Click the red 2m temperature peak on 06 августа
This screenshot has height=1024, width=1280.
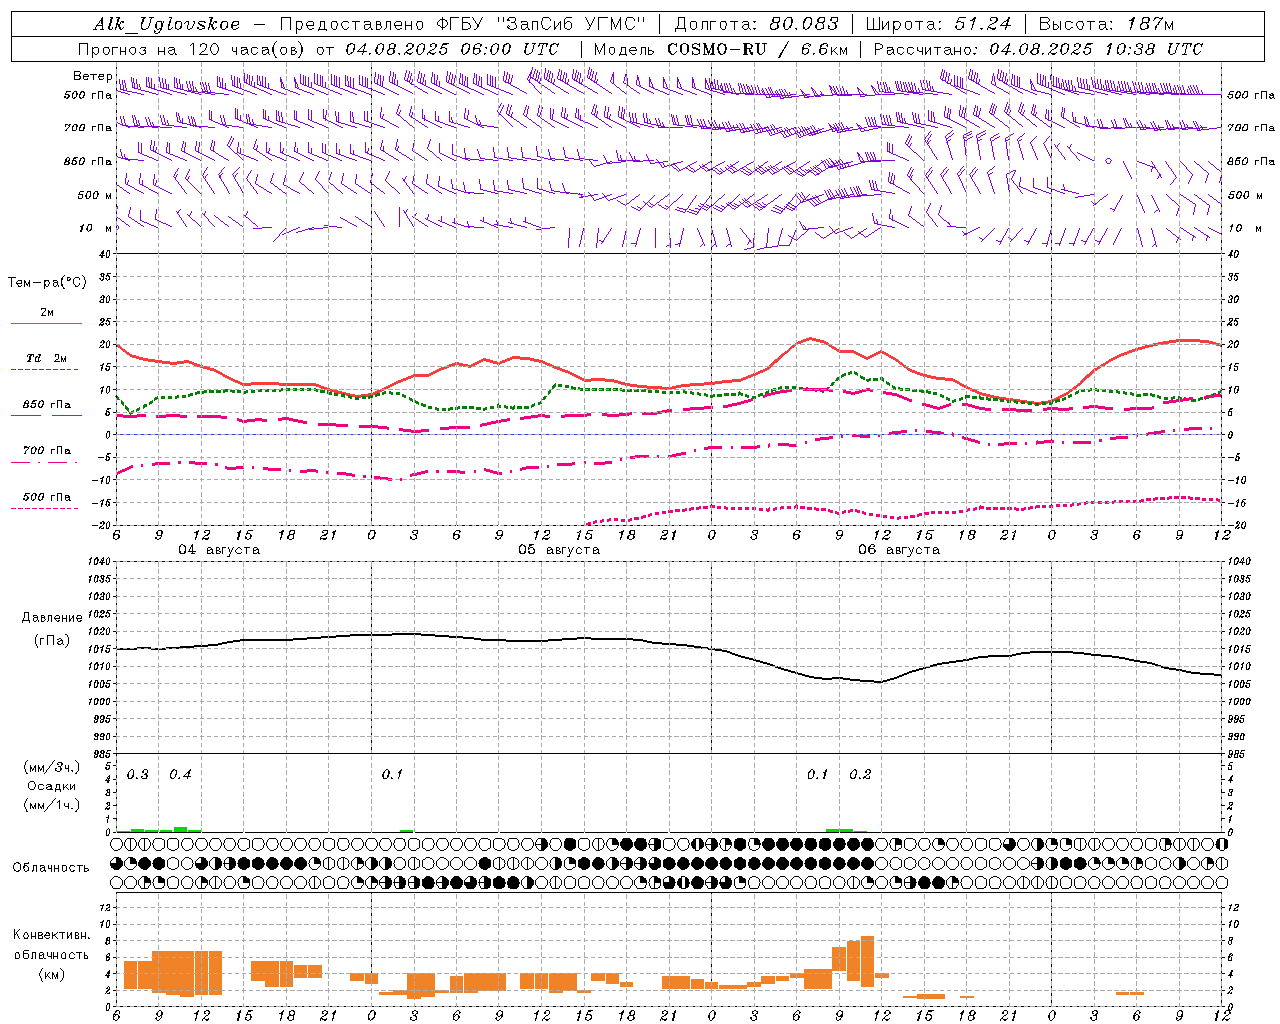(810, 339)
